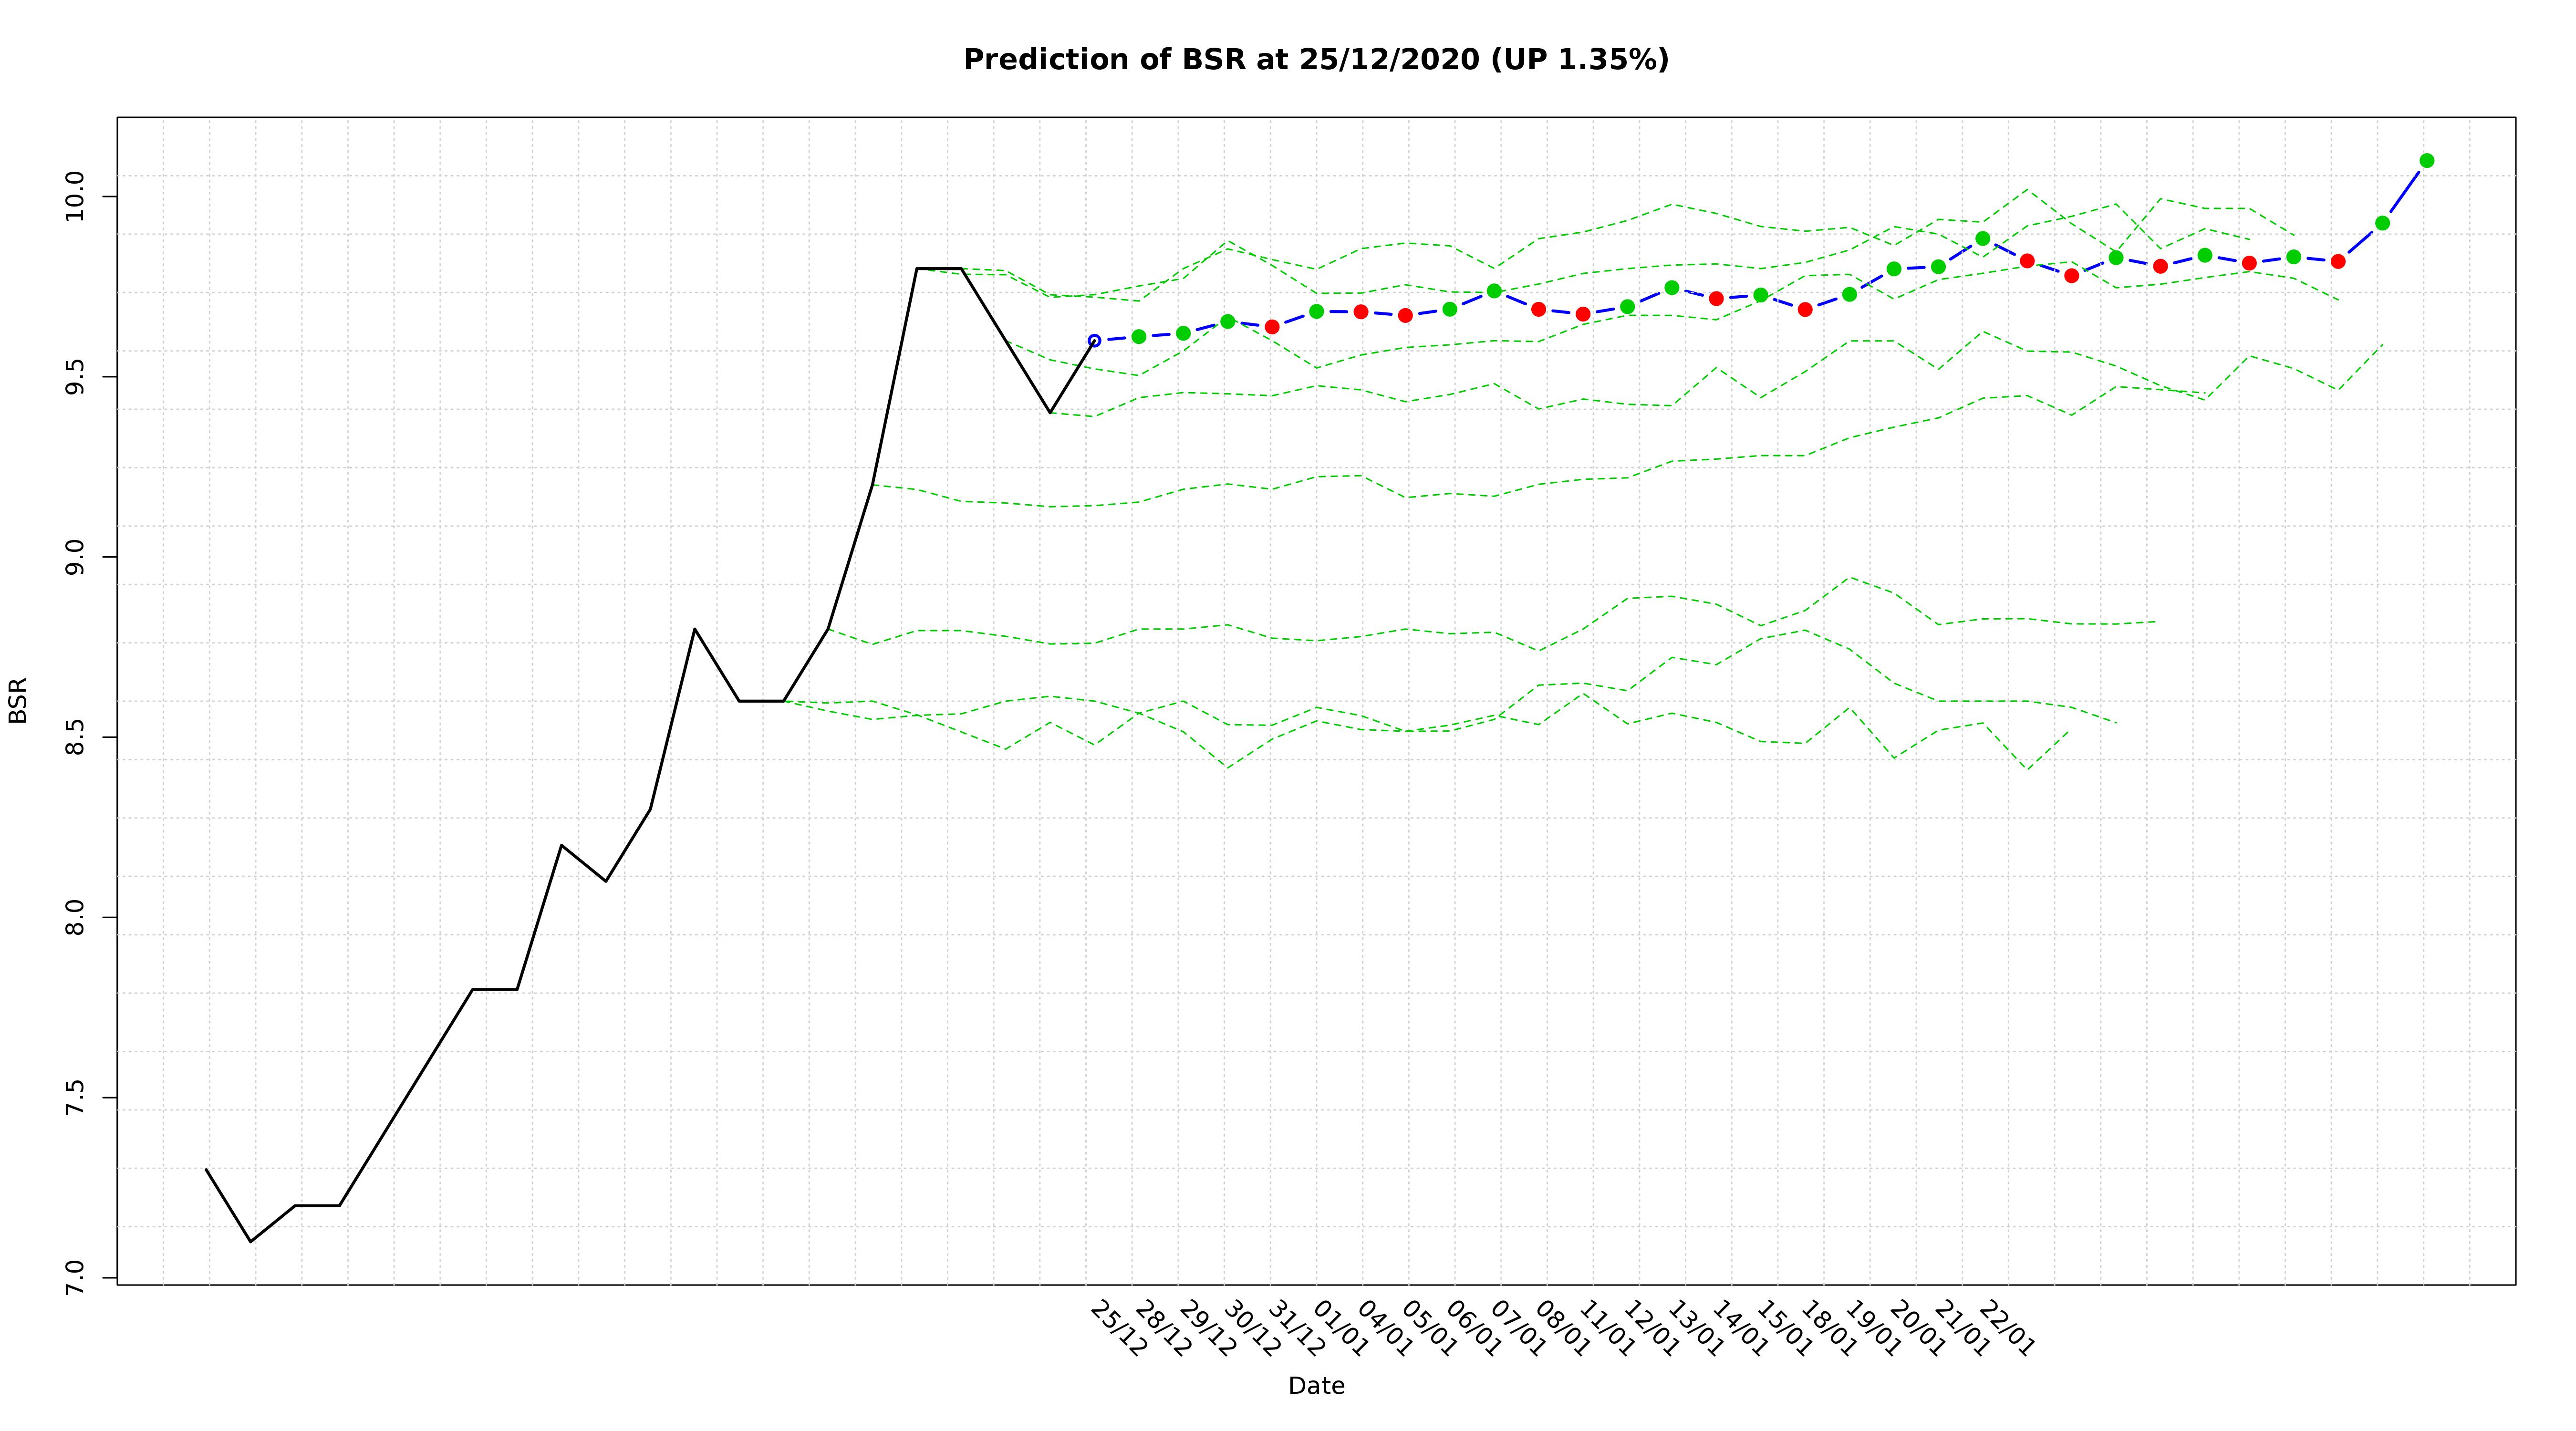
Task: Click the 'Date' x-axis label
Action: tap(1316, 1386)
